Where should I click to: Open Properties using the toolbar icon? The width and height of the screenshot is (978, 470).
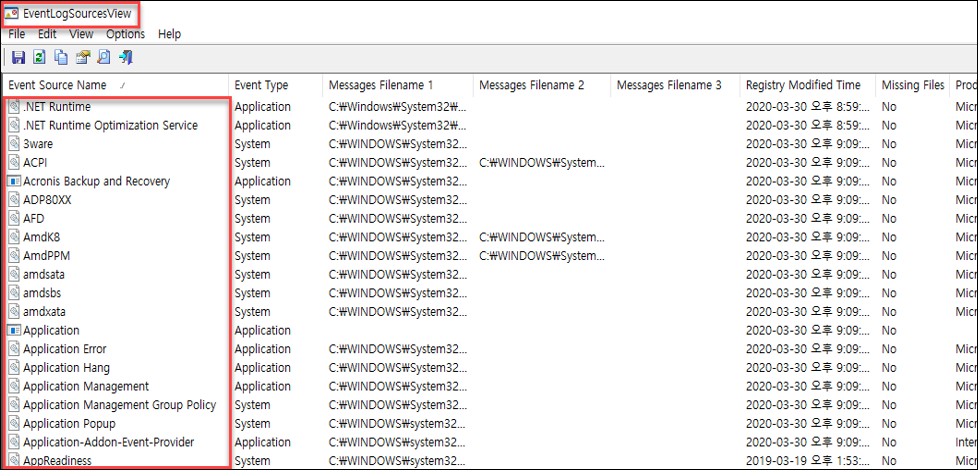82,58
